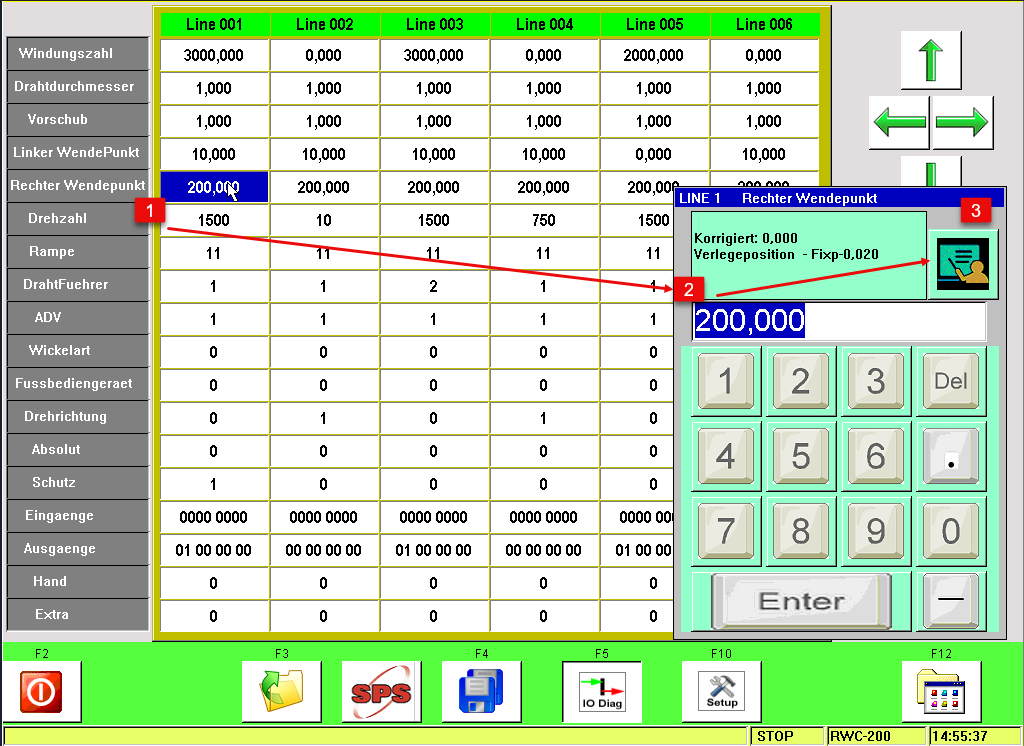Open the SPS program icon
1024x746 pixels.
381,691
